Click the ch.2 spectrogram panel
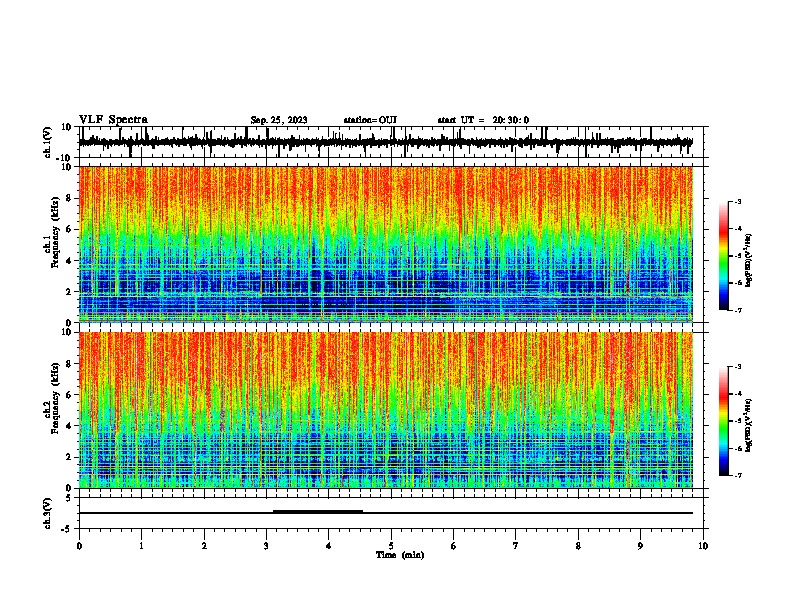The width and height of the screenshot is (792, 612). pyautogui.click(x=386, y=410)
